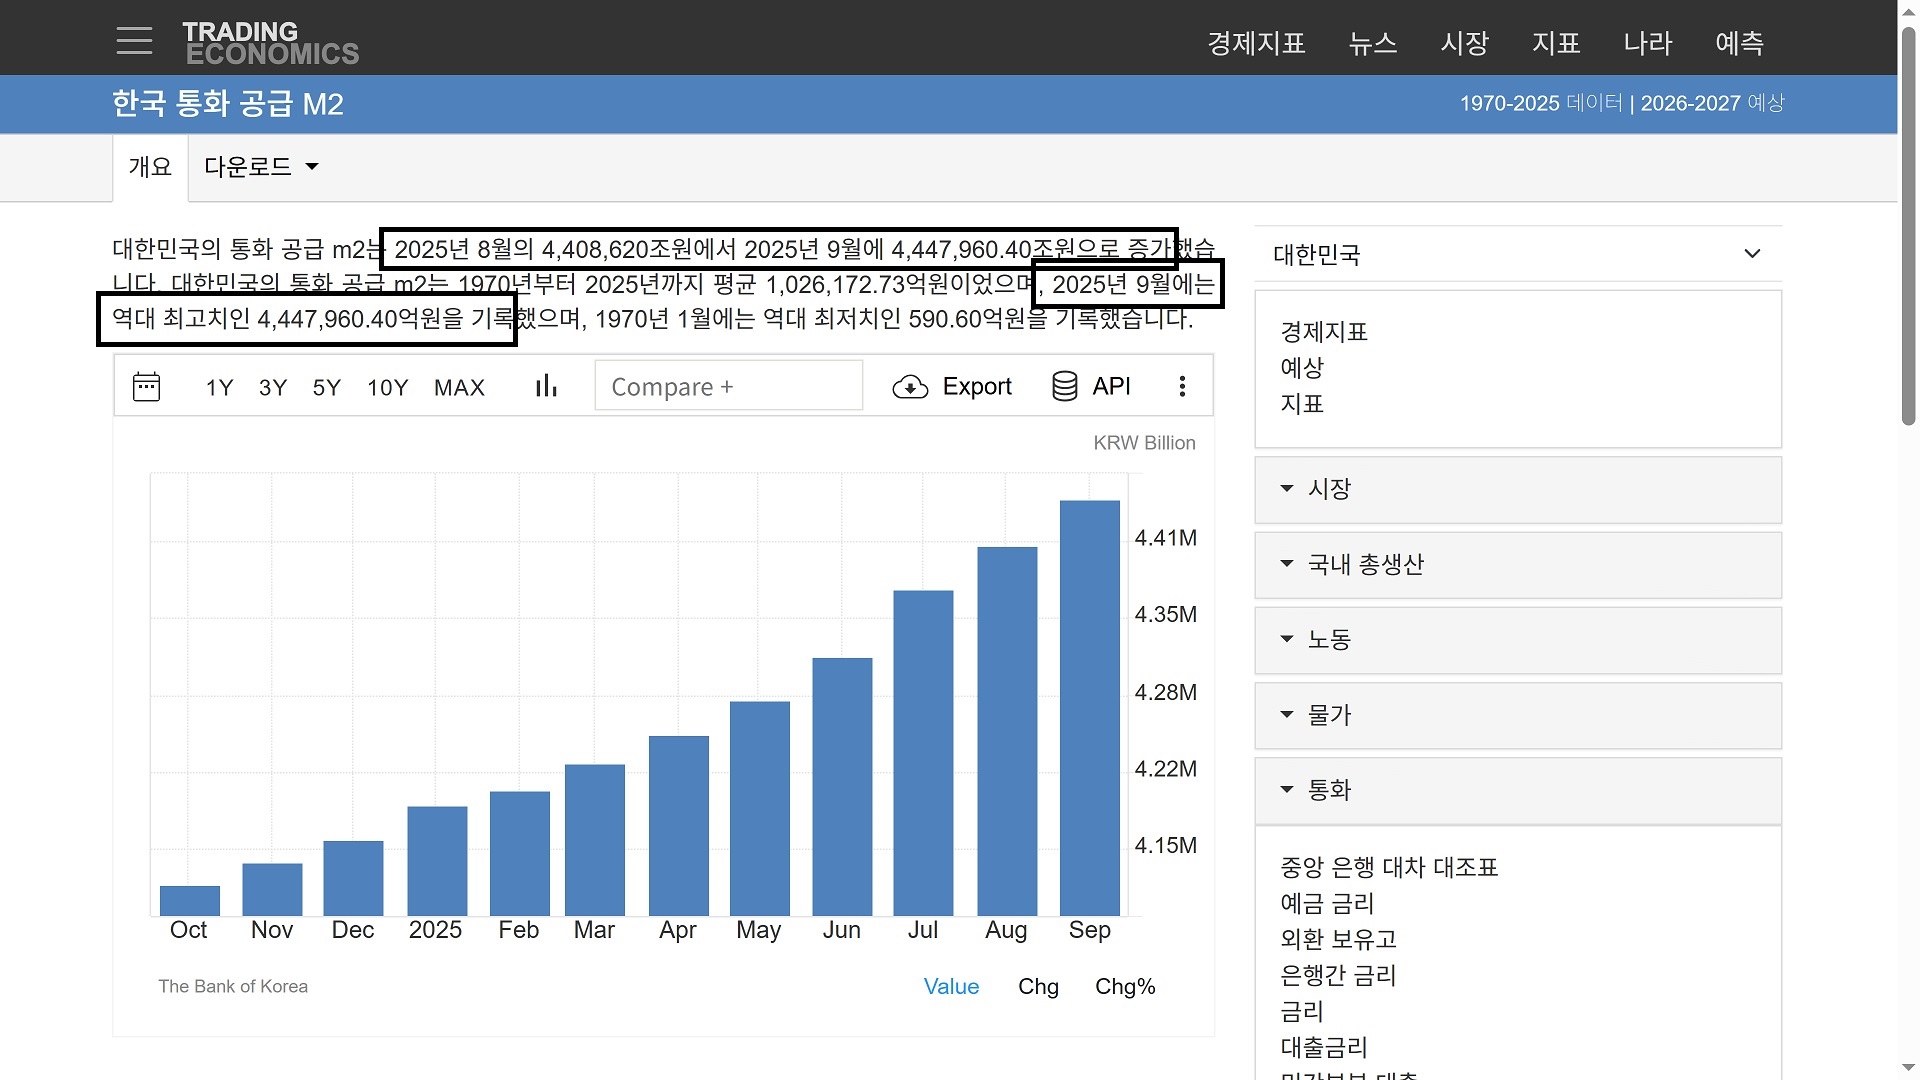Open the 대한민국 country dropdown
Screen dimensions: 1920x1080
pos(1517,254)
